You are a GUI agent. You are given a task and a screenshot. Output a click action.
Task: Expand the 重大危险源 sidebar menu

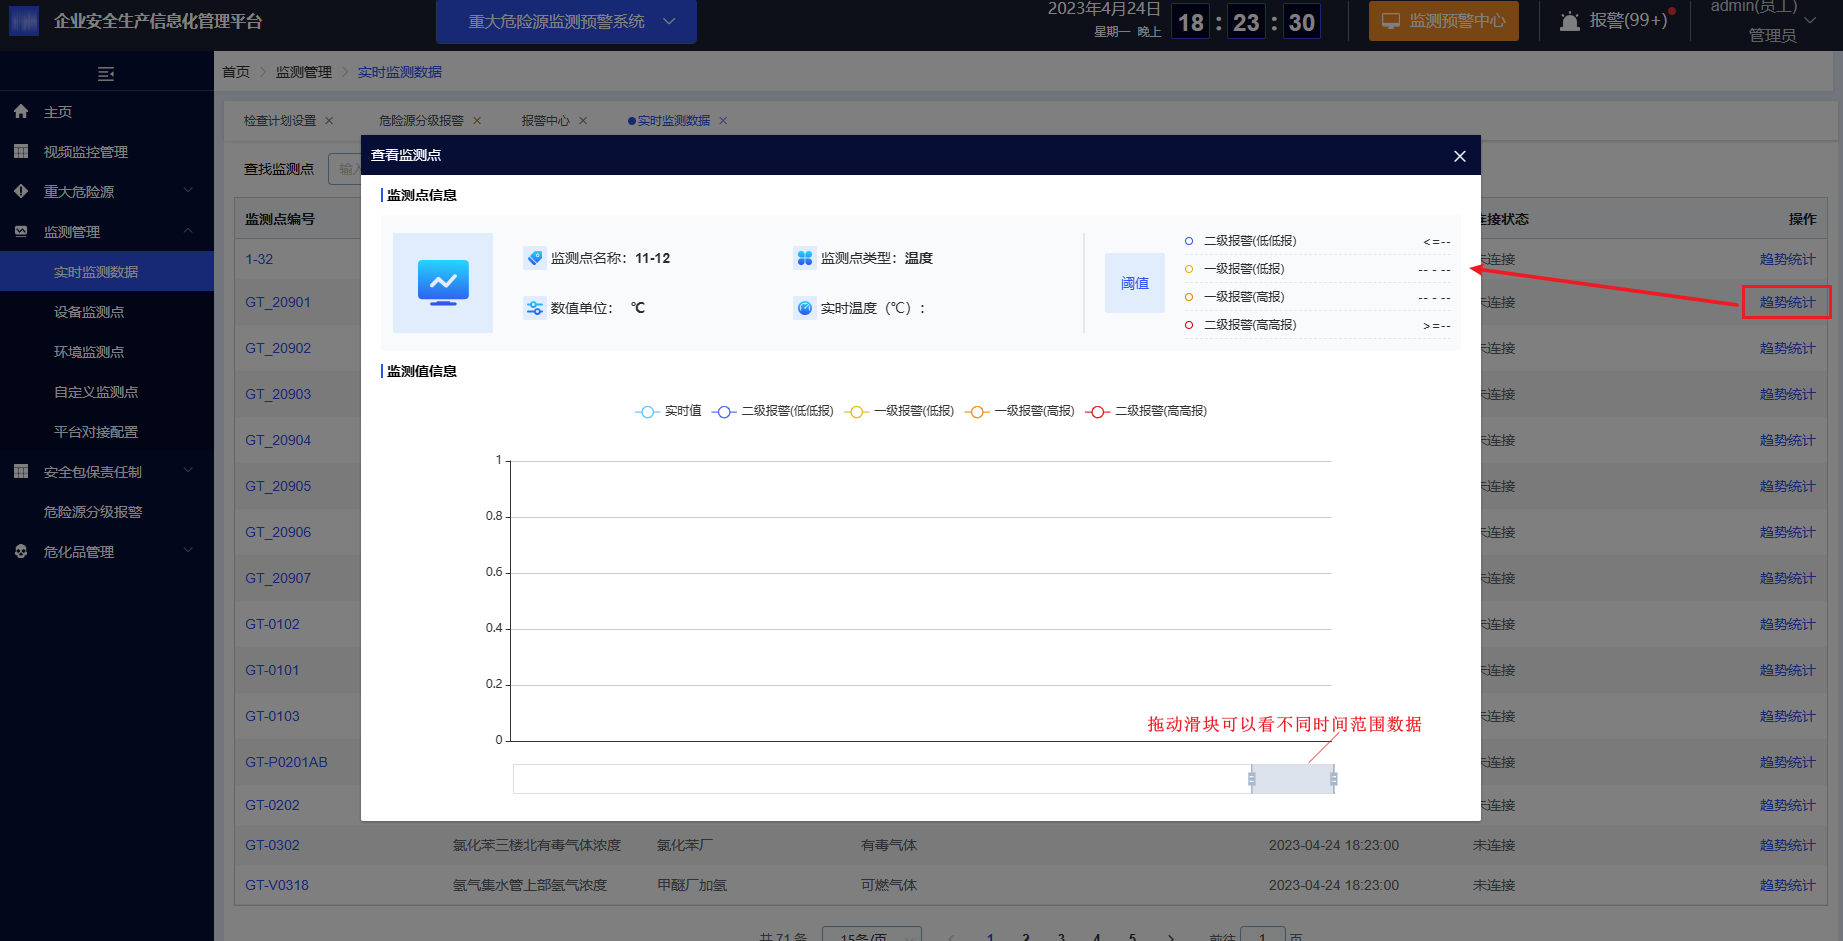click(x=188, y=191)
